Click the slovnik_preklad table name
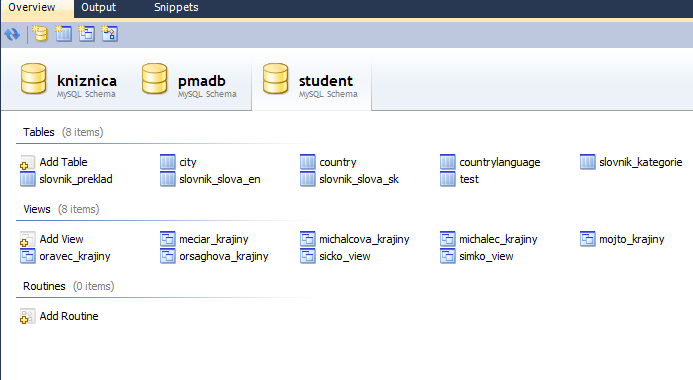Image resolution: width=693 pixels, height=380 pixels. coord(76,179)
